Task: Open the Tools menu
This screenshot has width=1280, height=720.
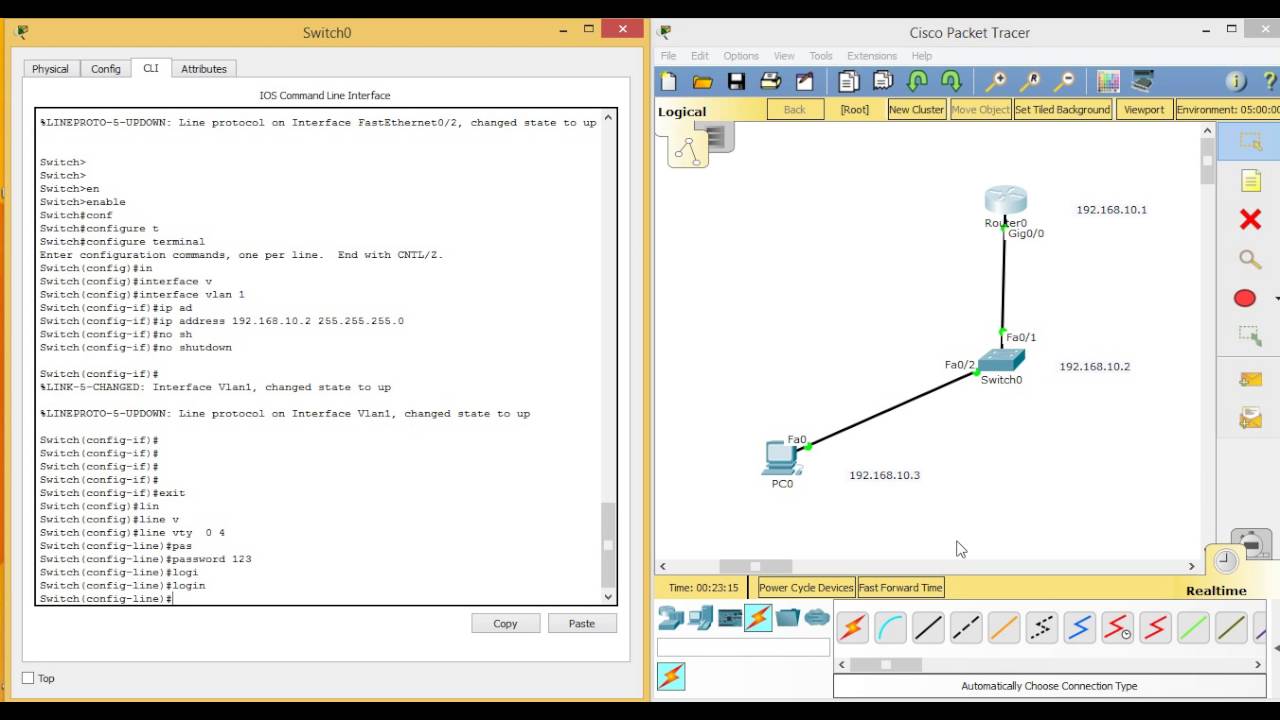Action: click(821, 56)
